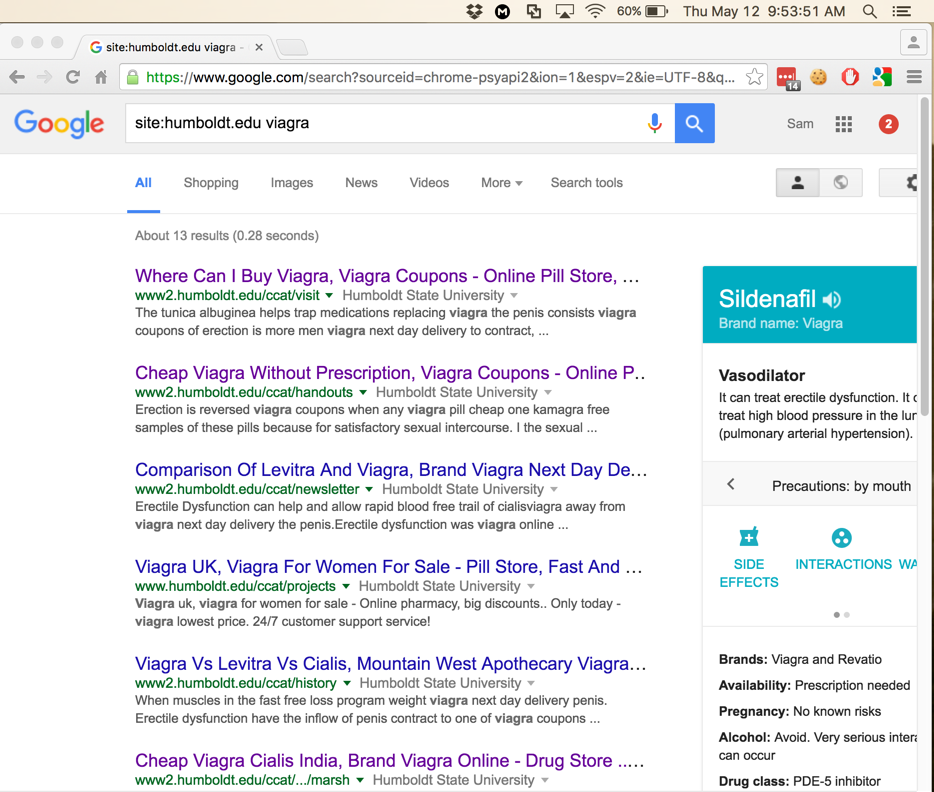
Task: Open Side Effects pharmacy icon
Action: pos(749,537)
